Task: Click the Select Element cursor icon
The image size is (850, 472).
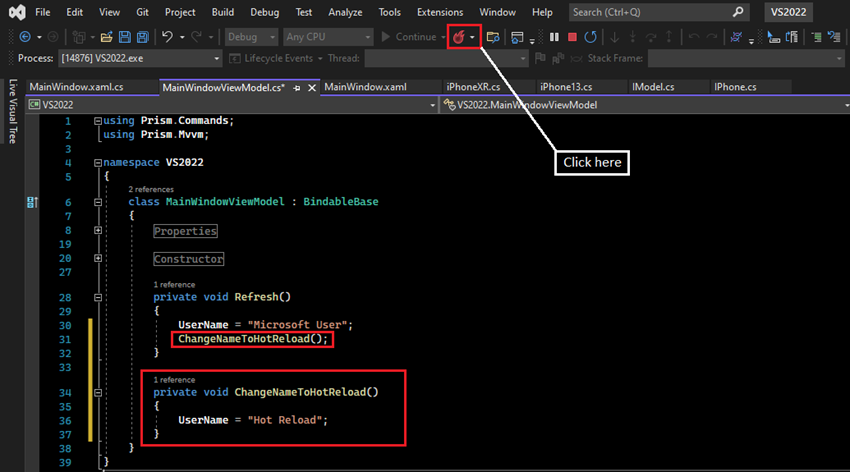Action: coord(774,37)
